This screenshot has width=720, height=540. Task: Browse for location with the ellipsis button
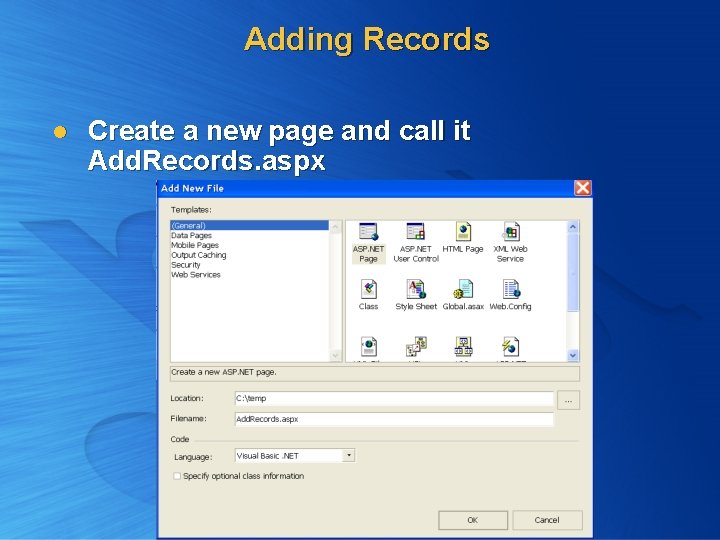(x=568, y=400)
